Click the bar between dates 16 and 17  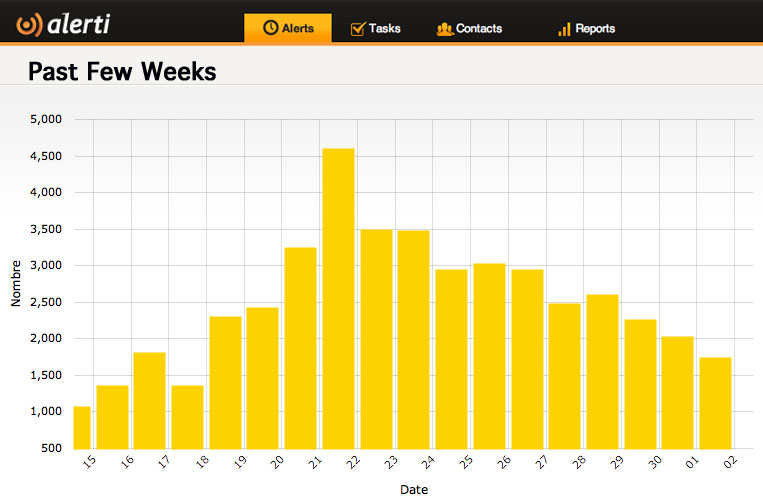[149, 400]
